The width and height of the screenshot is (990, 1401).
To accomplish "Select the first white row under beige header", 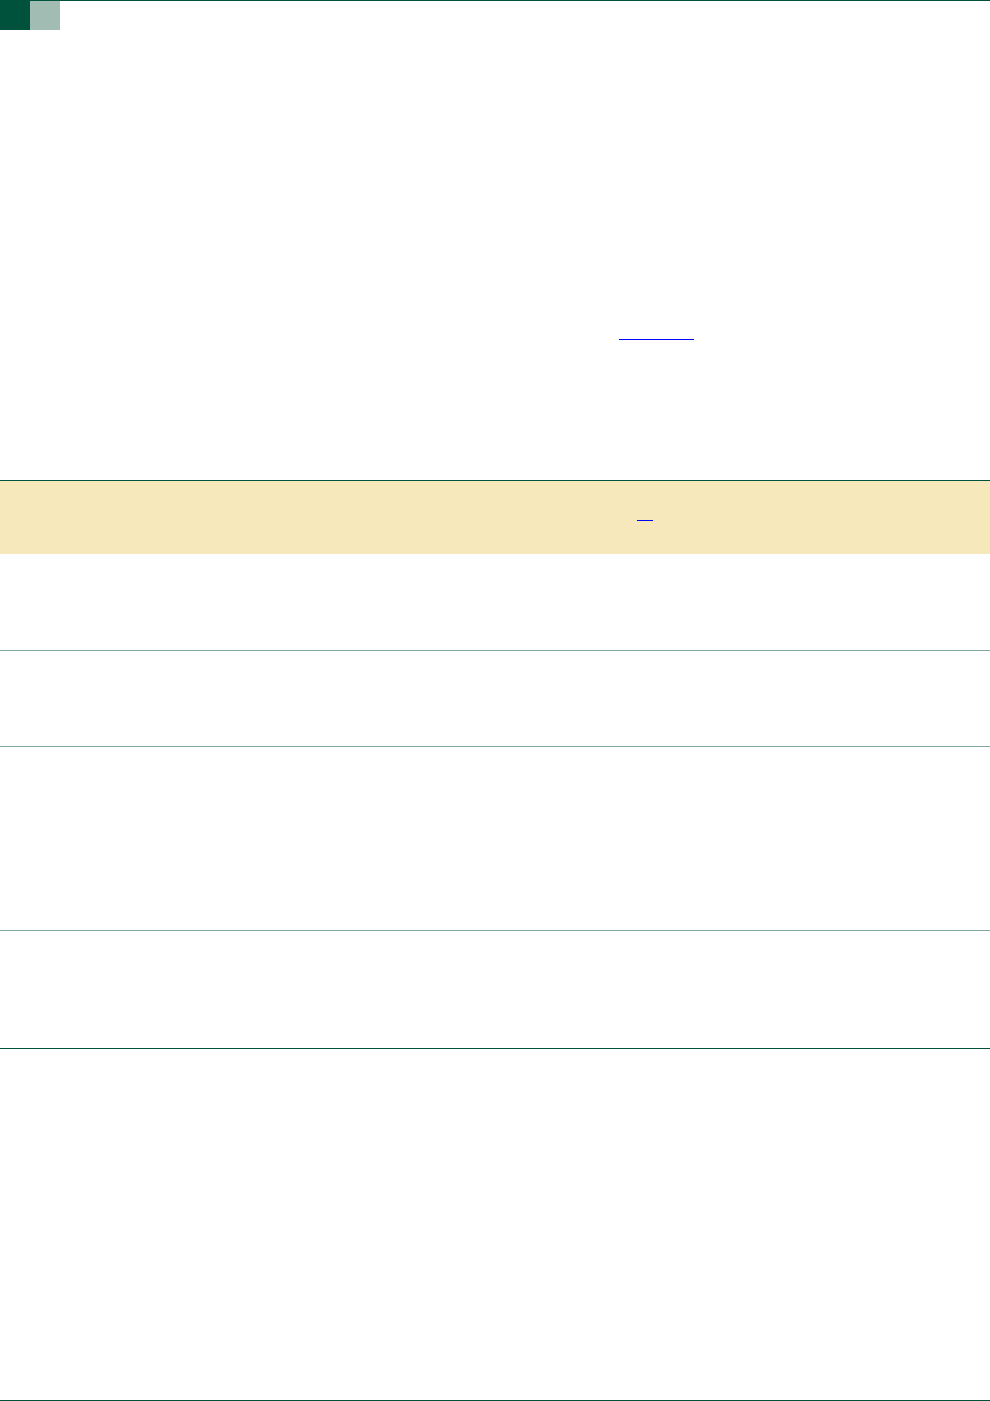I will pyautogui.click(x=495, y=602).
